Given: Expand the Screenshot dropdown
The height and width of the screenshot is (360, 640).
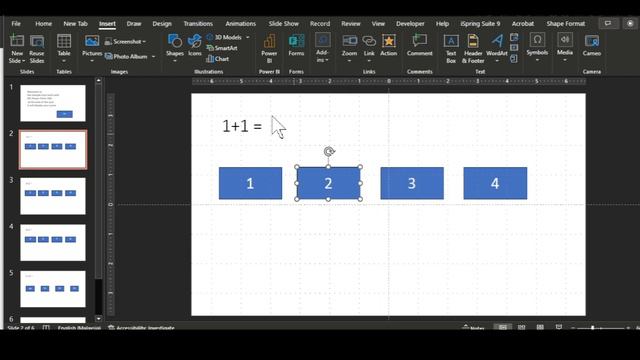Looking at the screenshot, I should pos(144,42).
